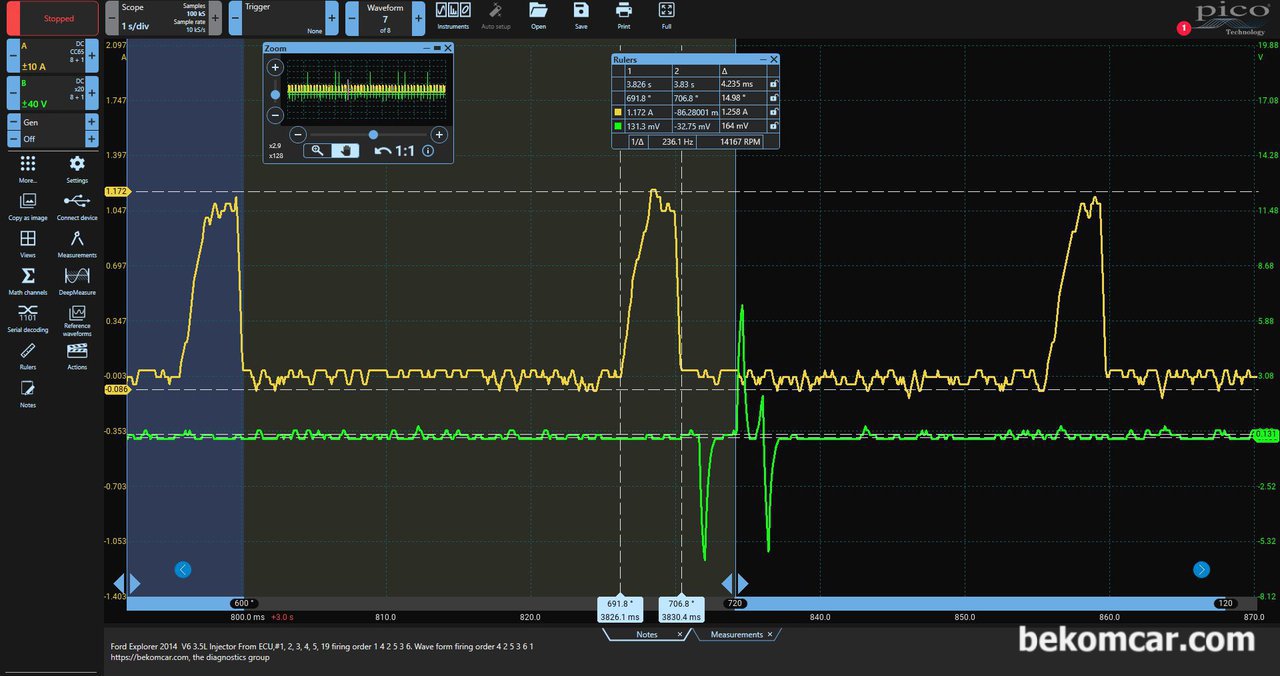Click the yellow Channel A color swatch in Rulers
The width and height of the screenshot is (1280, 676).
click(x=617, y=113)
